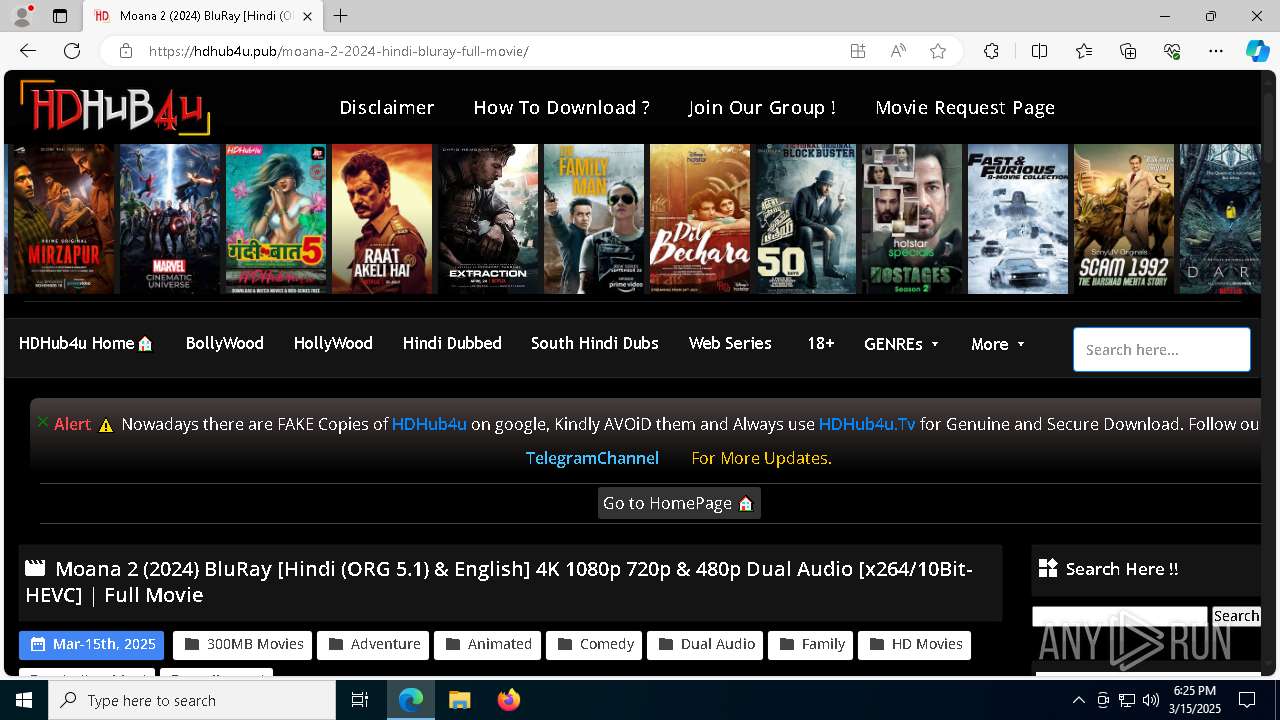Open Settings and more ellipsis menu

[1216, 51]
